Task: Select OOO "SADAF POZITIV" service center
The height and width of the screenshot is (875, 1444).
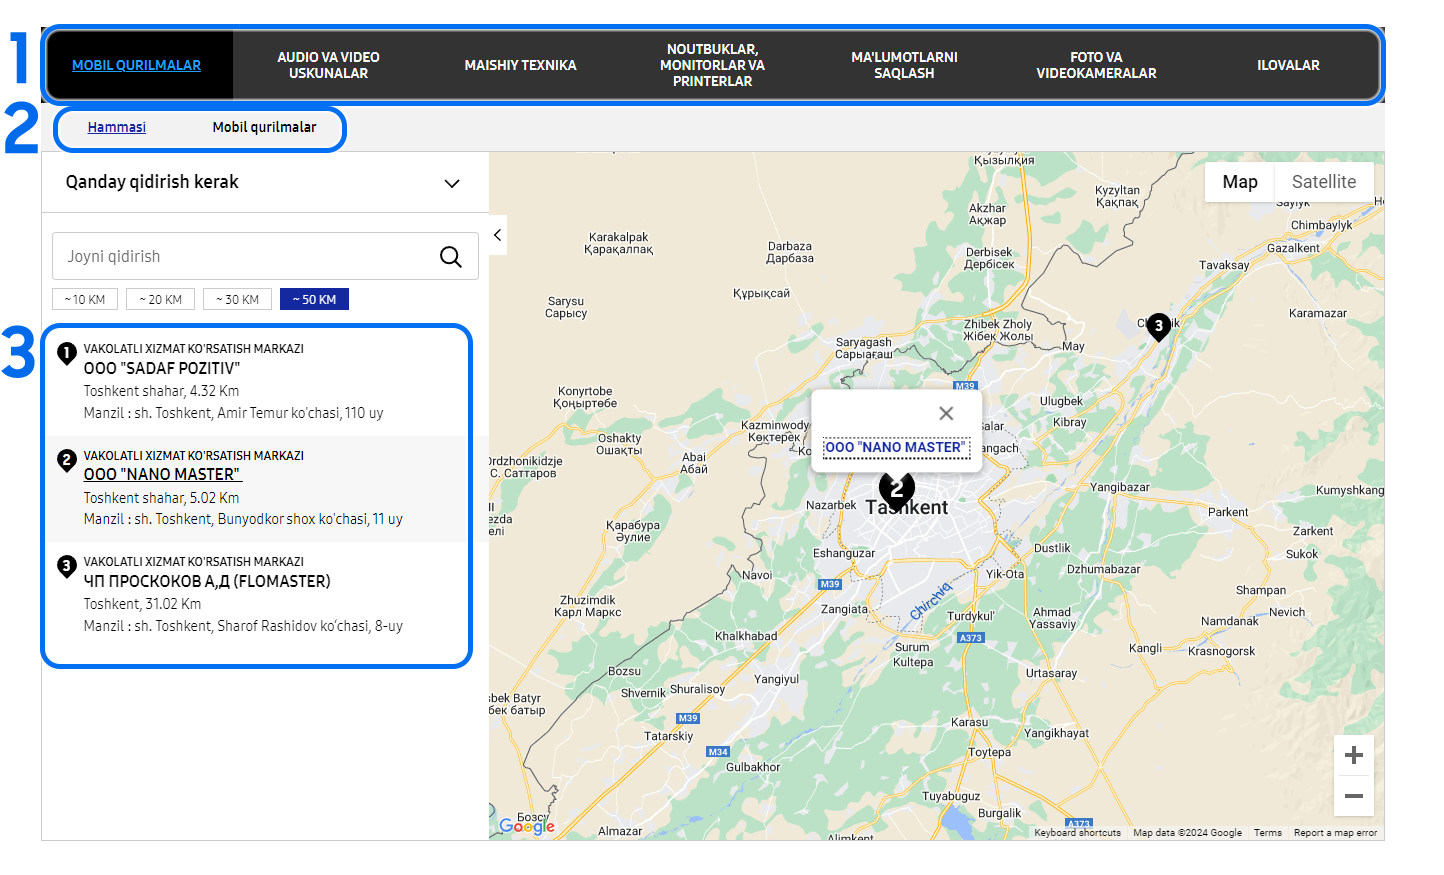Action: (162, 368)
